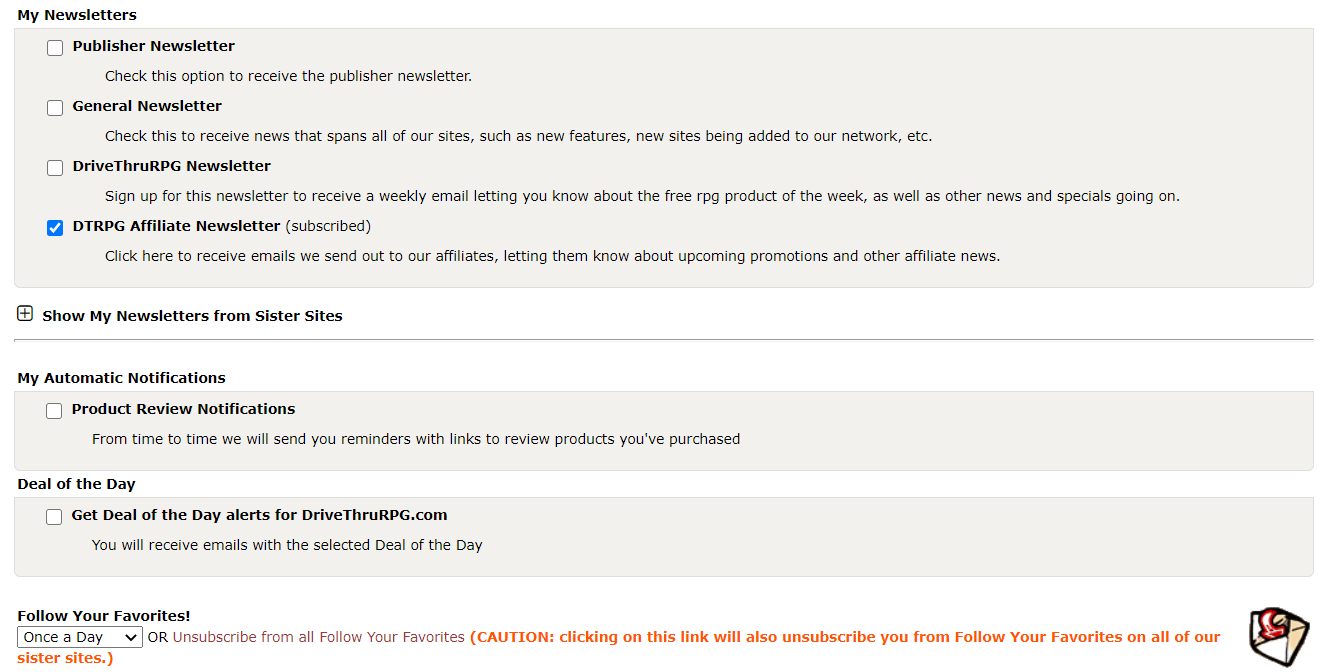
Task: Toggle Deal of the Day alerts checkbox
Action: coord(54,517)
